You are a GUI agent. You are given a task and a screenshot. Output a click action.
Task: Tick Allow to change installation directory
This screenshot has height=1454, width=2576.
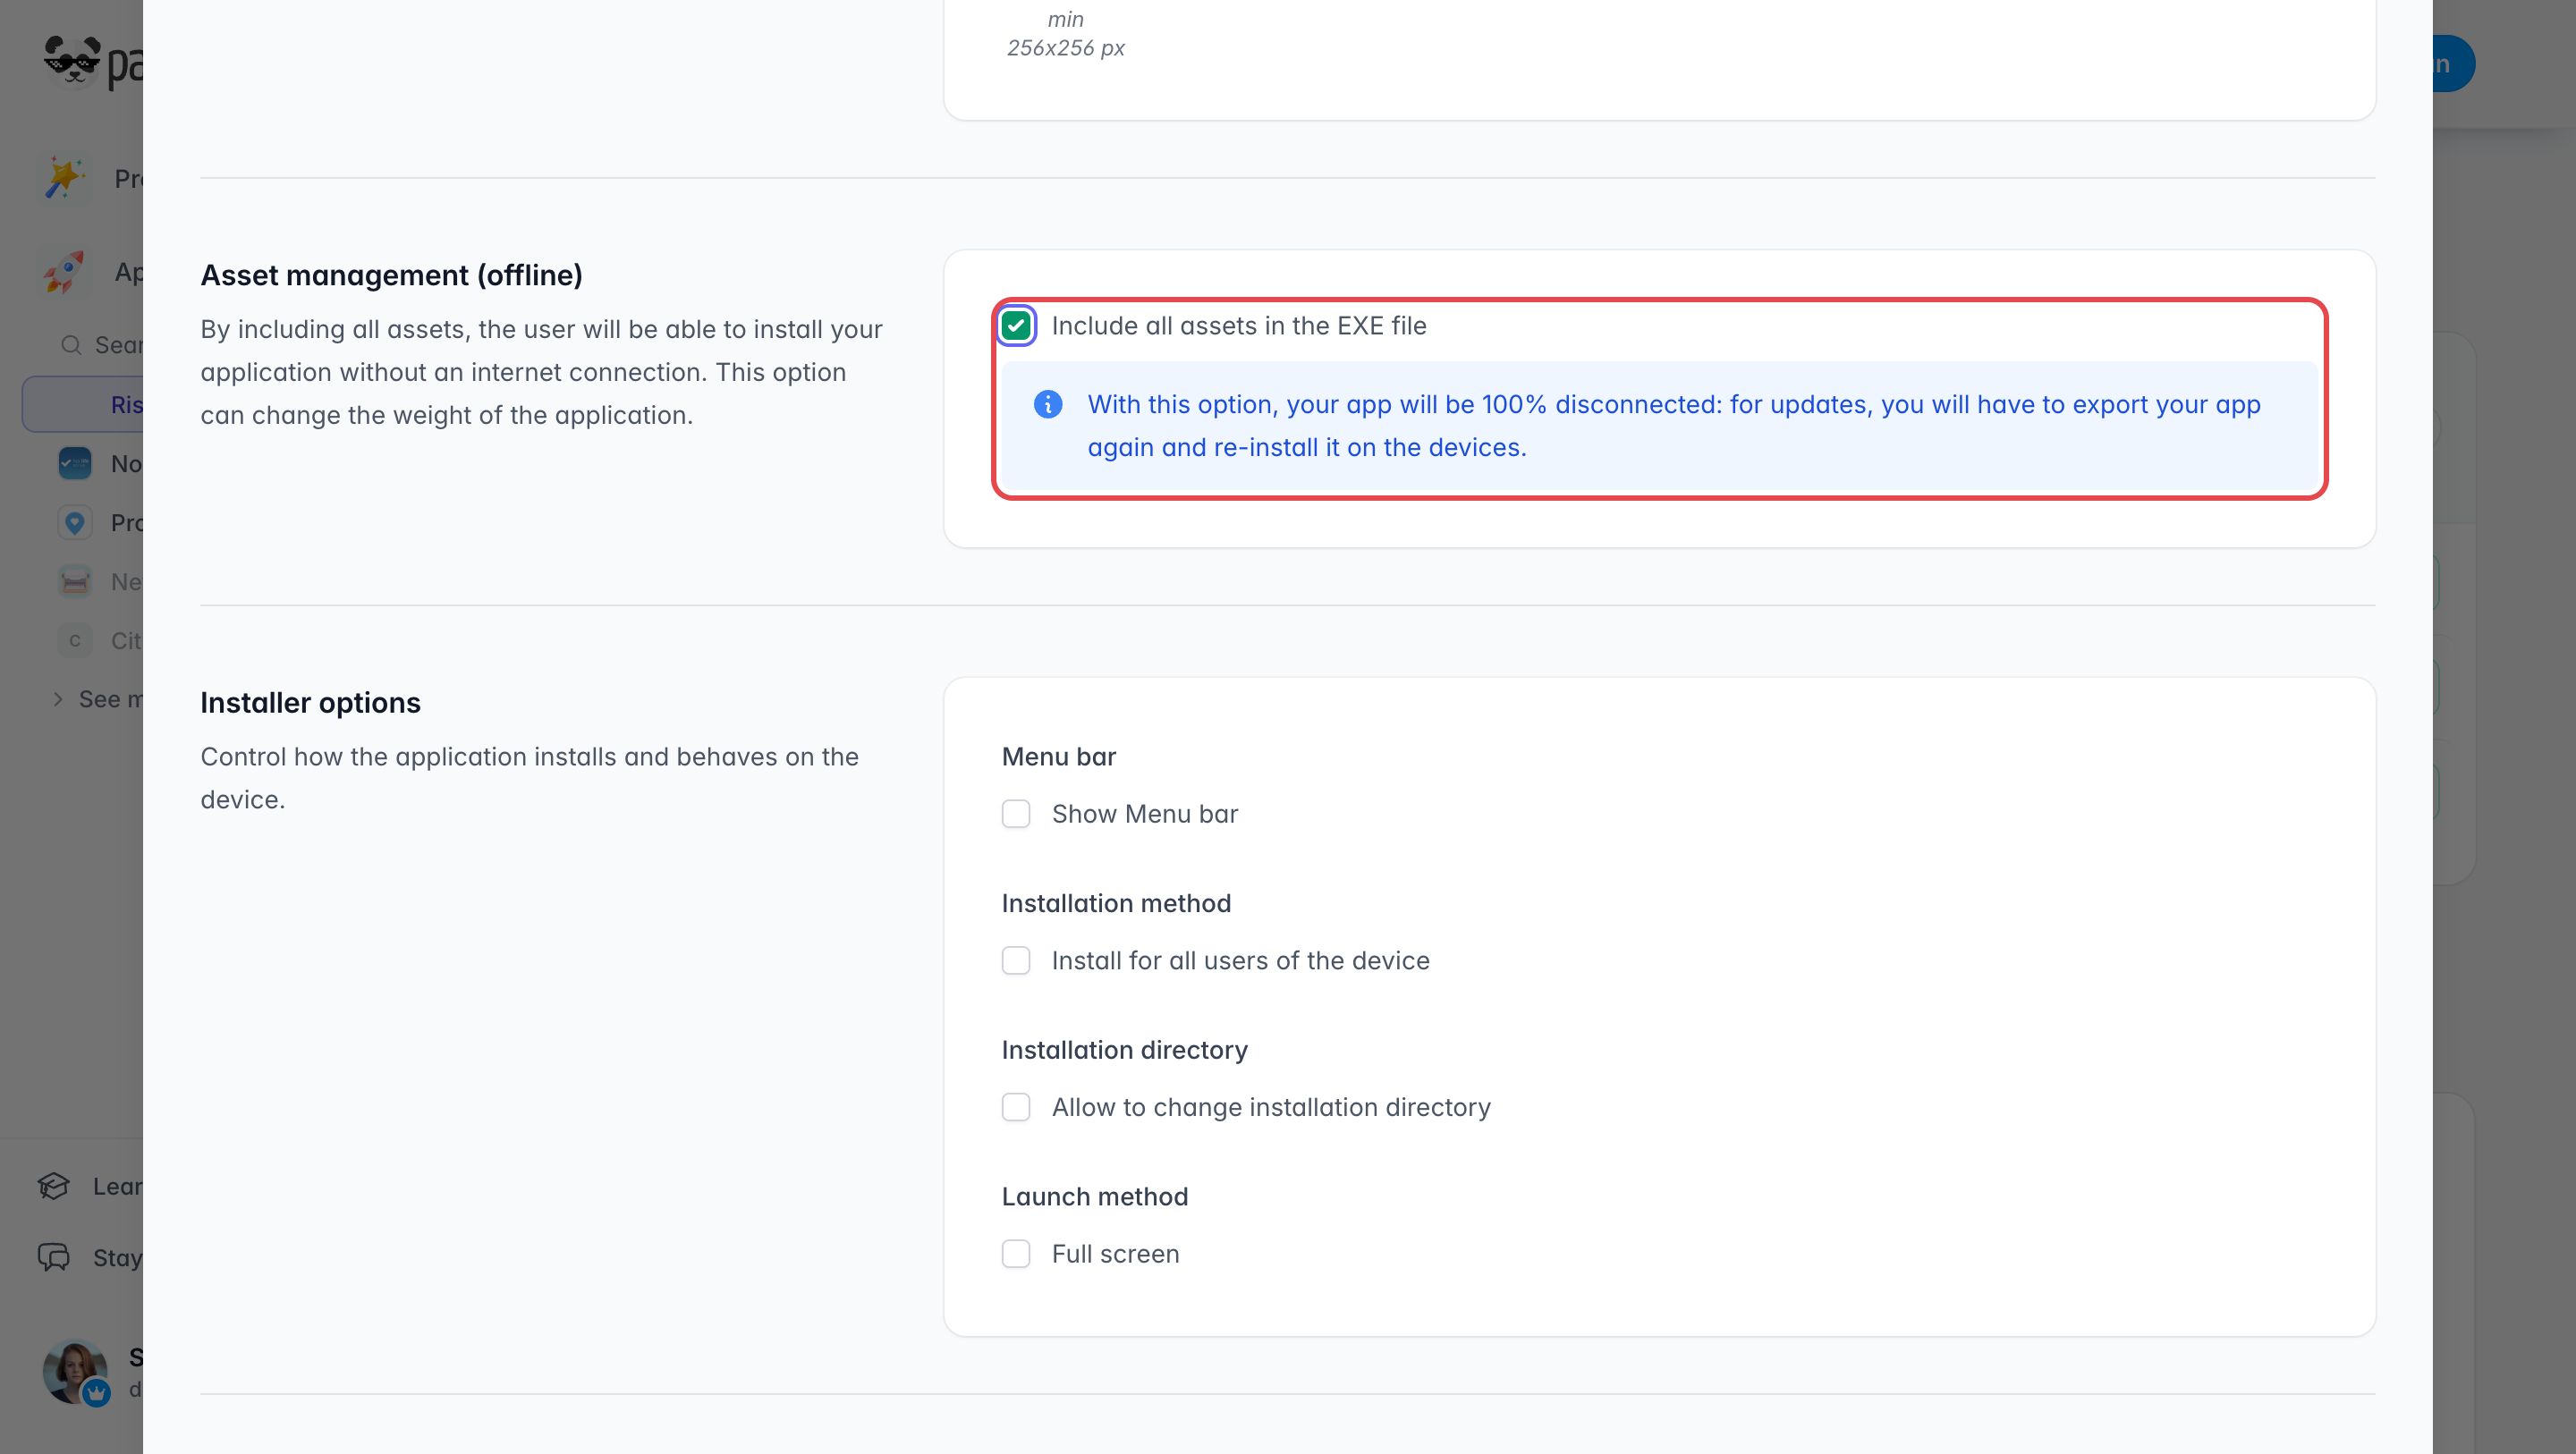coord(1016,1107)
